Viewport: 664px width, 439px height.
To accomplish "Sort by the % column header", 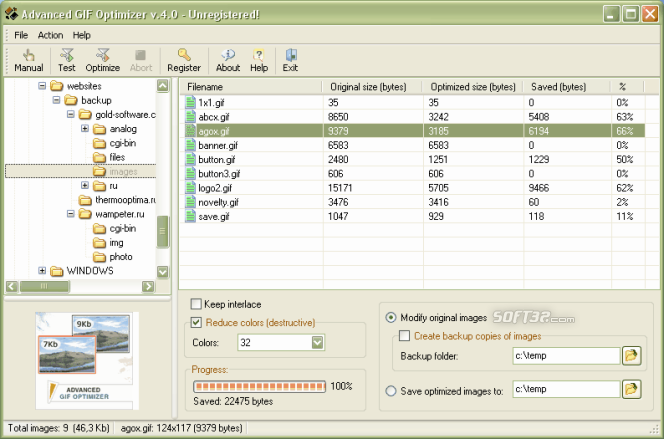I will click(628, 87).
